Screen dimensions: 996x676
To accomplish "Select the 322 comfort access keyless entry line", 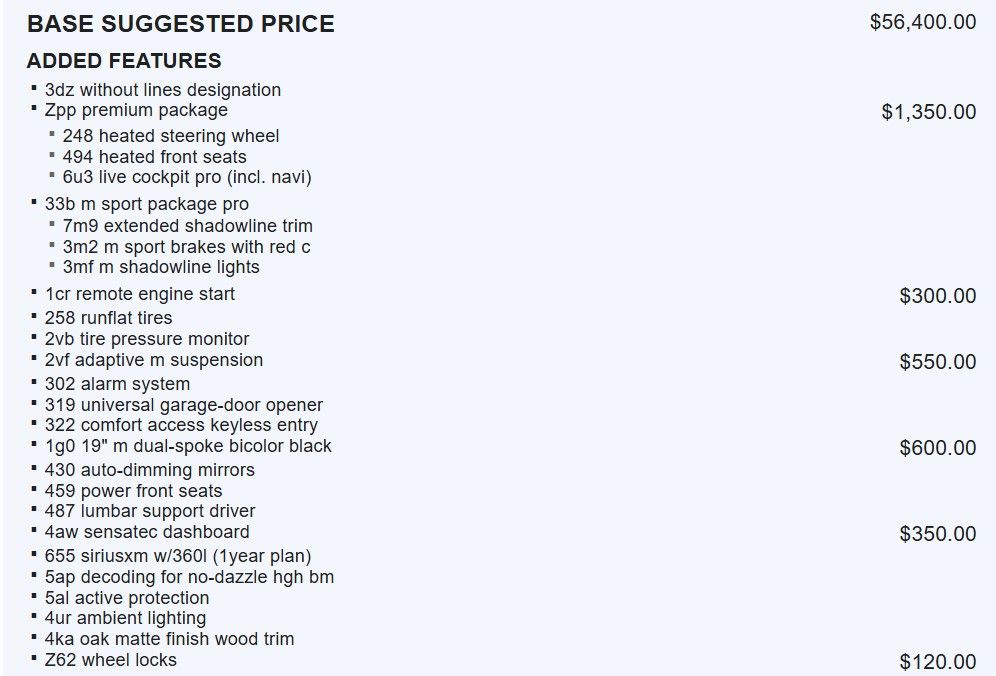I will (181, 426).
